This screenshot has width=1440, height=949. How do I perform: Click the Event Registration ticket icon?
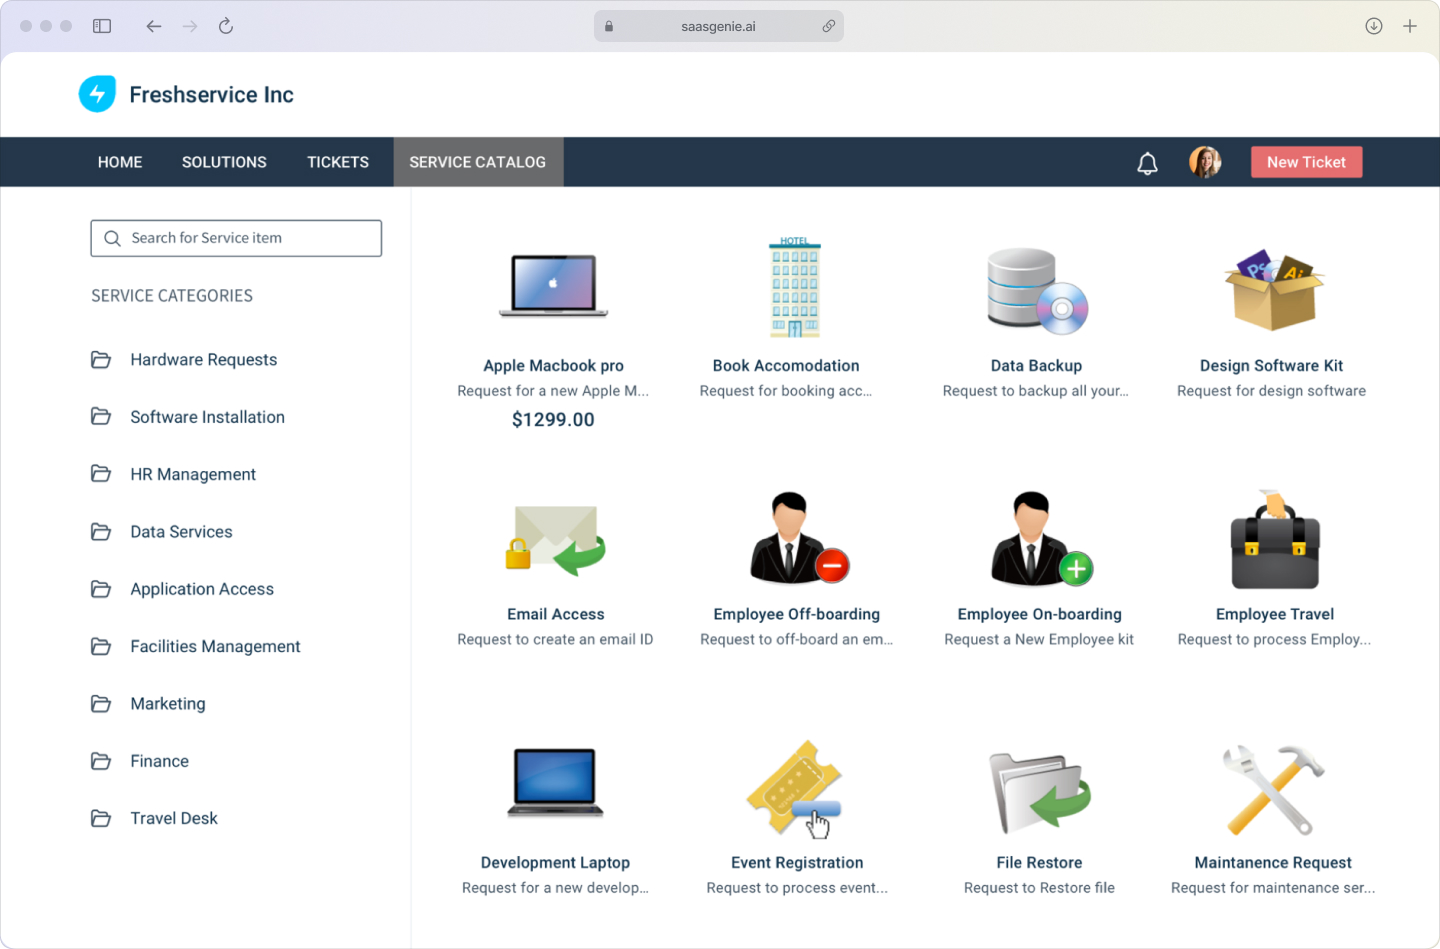tap(796, 788)
